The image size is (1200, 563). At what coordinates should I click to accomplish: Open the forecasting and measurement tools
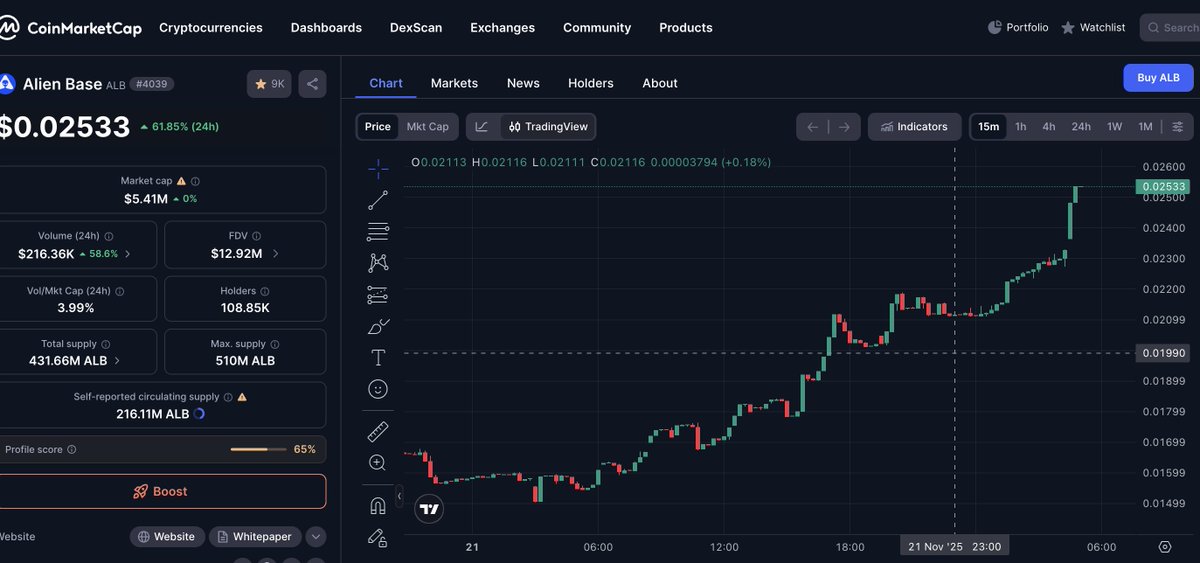point(378,294)
